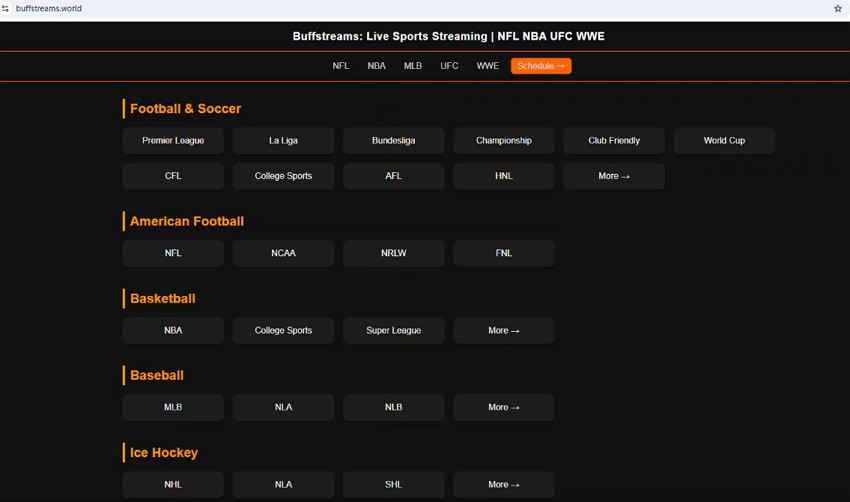Show More Basketball leagues
This screenshot has height=502, width=850.
pos(504,330)
